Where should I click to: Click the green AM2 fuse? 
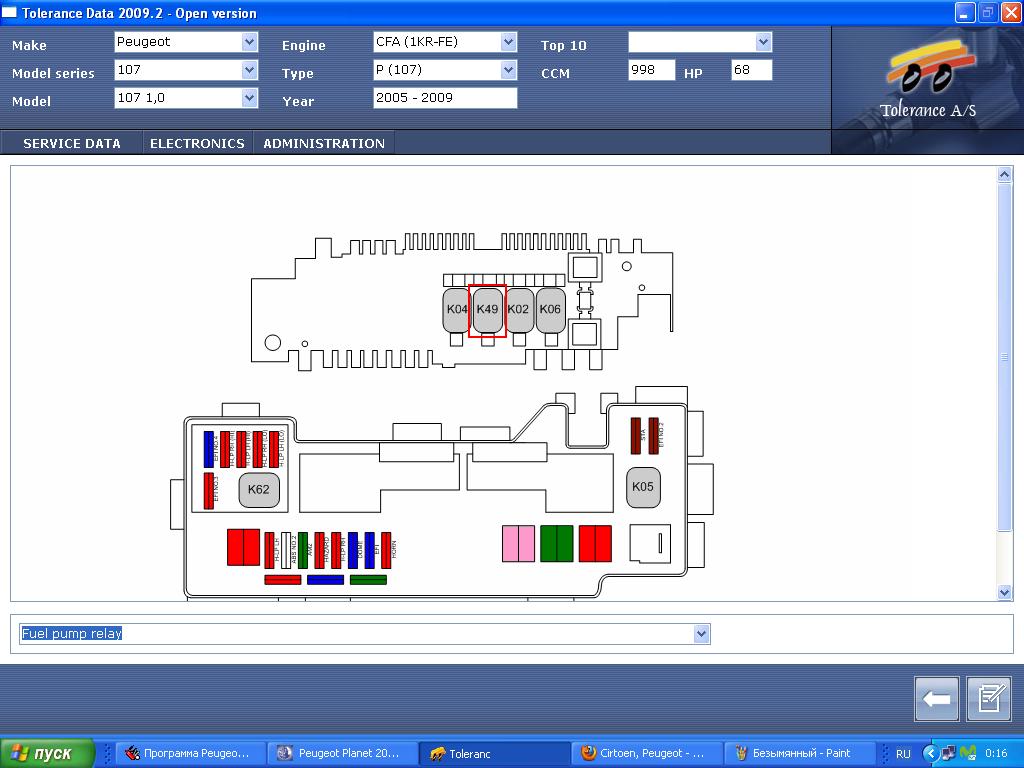[x=303, y=551]
